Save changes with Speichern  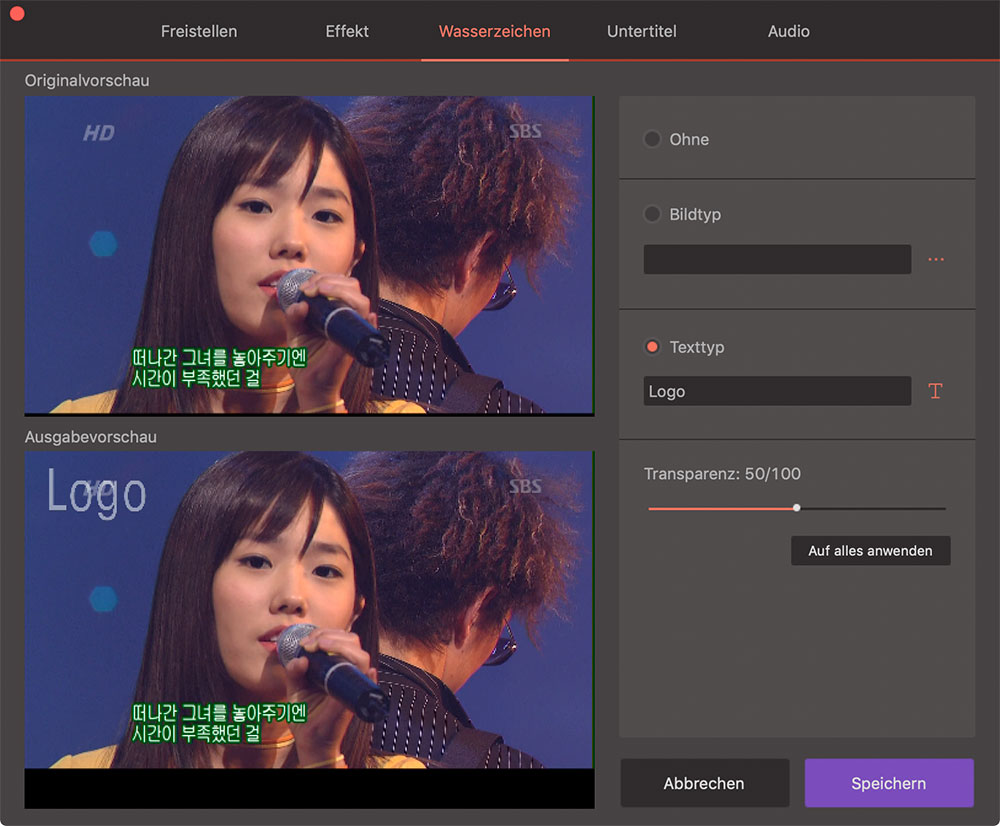pos(889,783)
